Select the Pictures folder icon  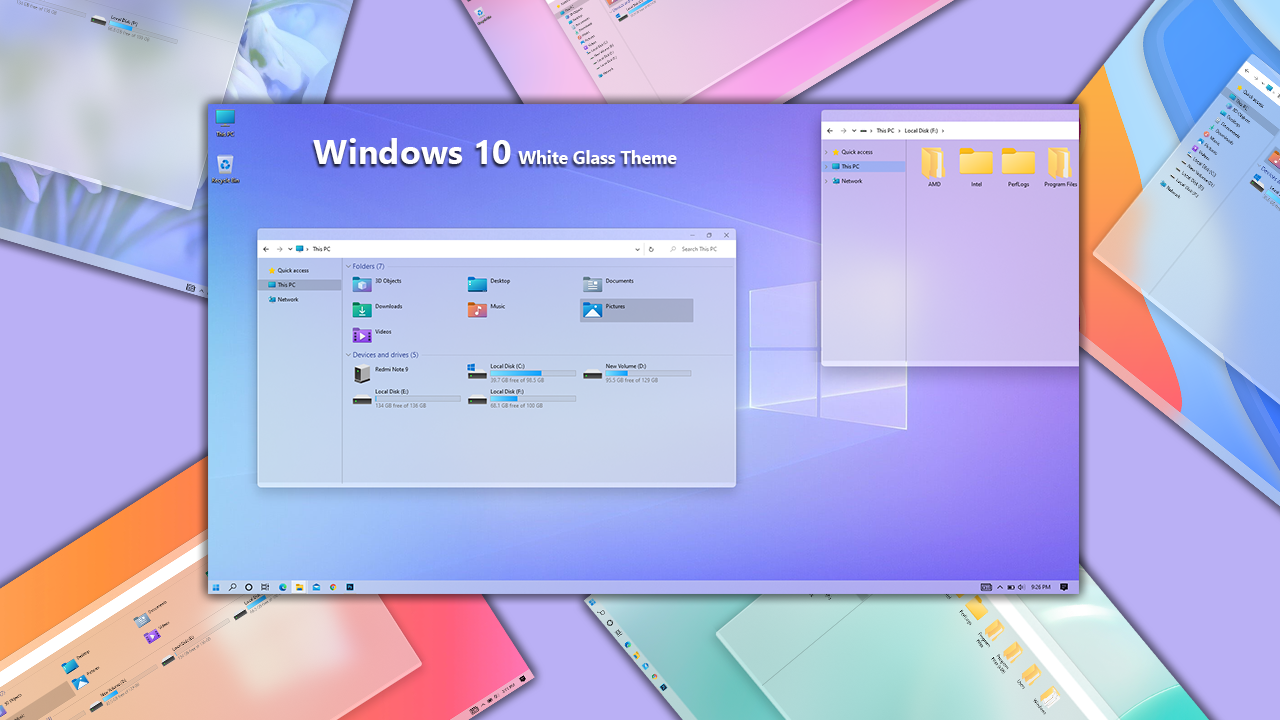[x=592, y=309]
